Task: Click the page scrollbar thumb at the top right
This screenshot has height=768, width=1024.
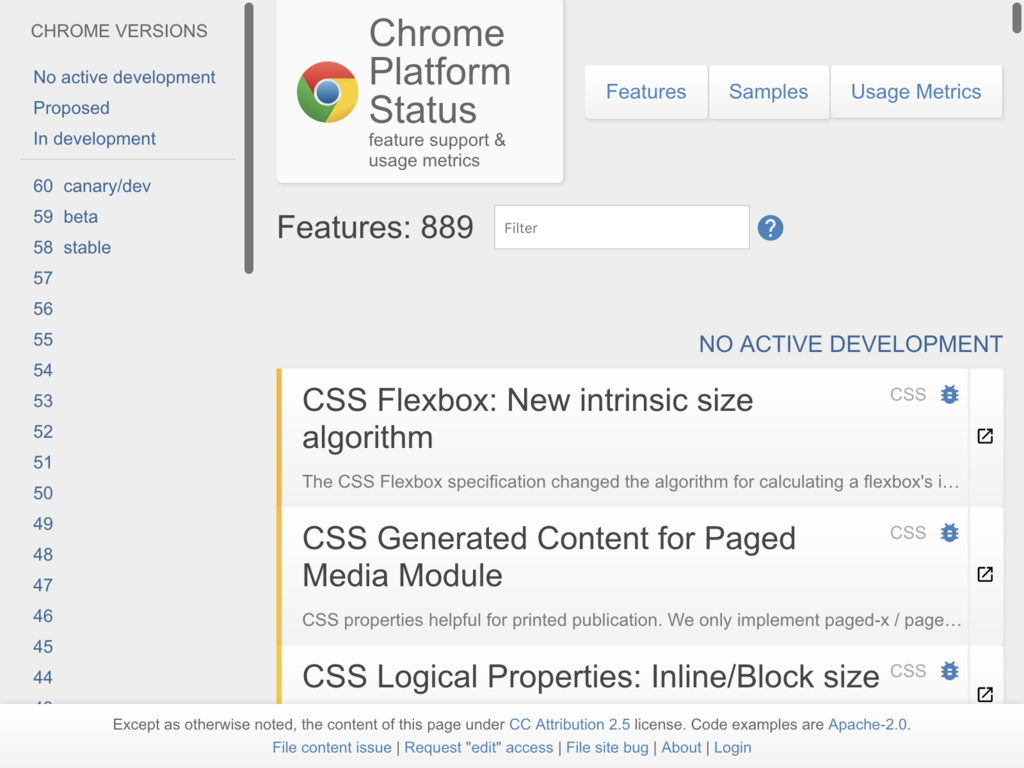Action: click(x=1017, y=16)
